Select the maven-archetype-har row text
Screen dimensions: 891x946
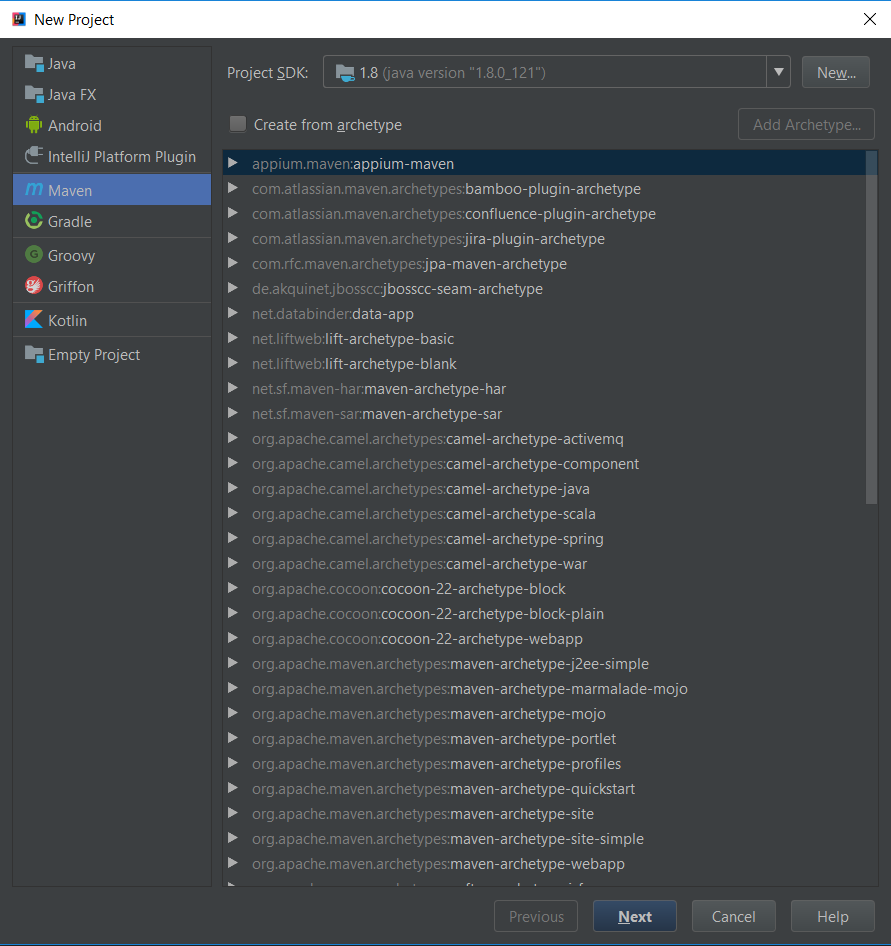379,389
